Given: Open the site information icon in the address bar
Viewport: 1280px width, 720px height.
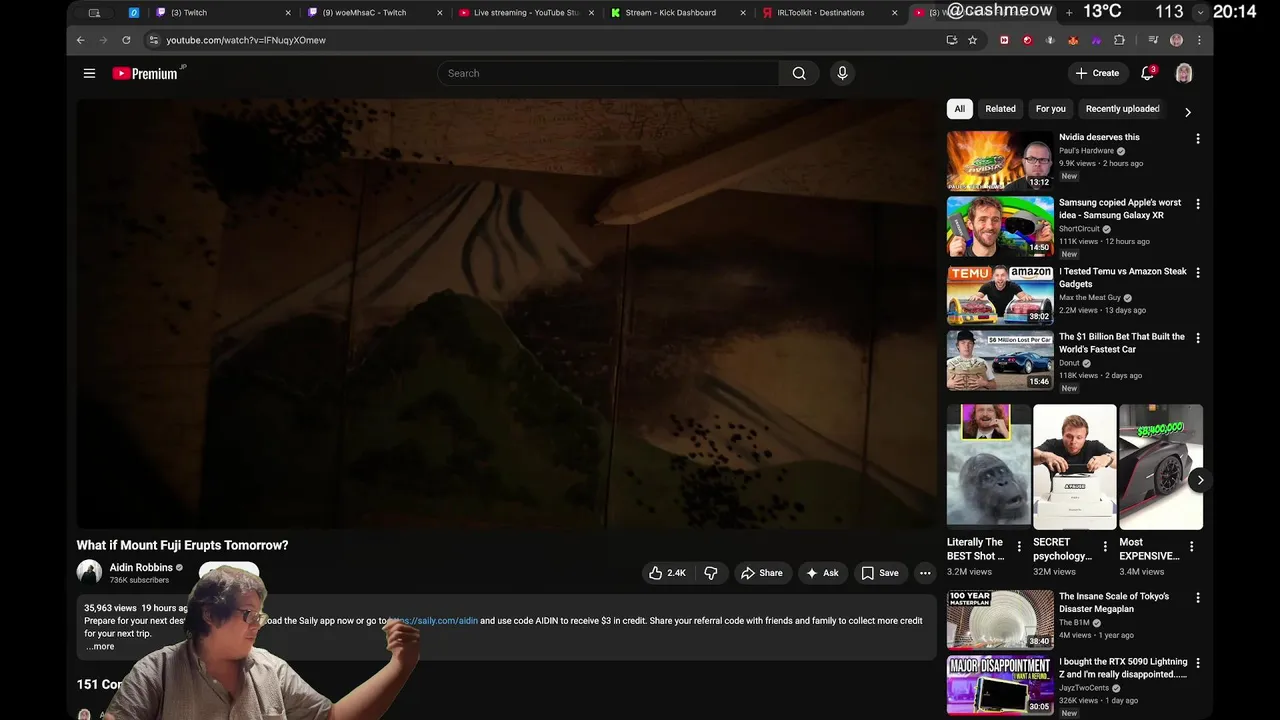Looking at the screenshot, I should click(153, 40).
